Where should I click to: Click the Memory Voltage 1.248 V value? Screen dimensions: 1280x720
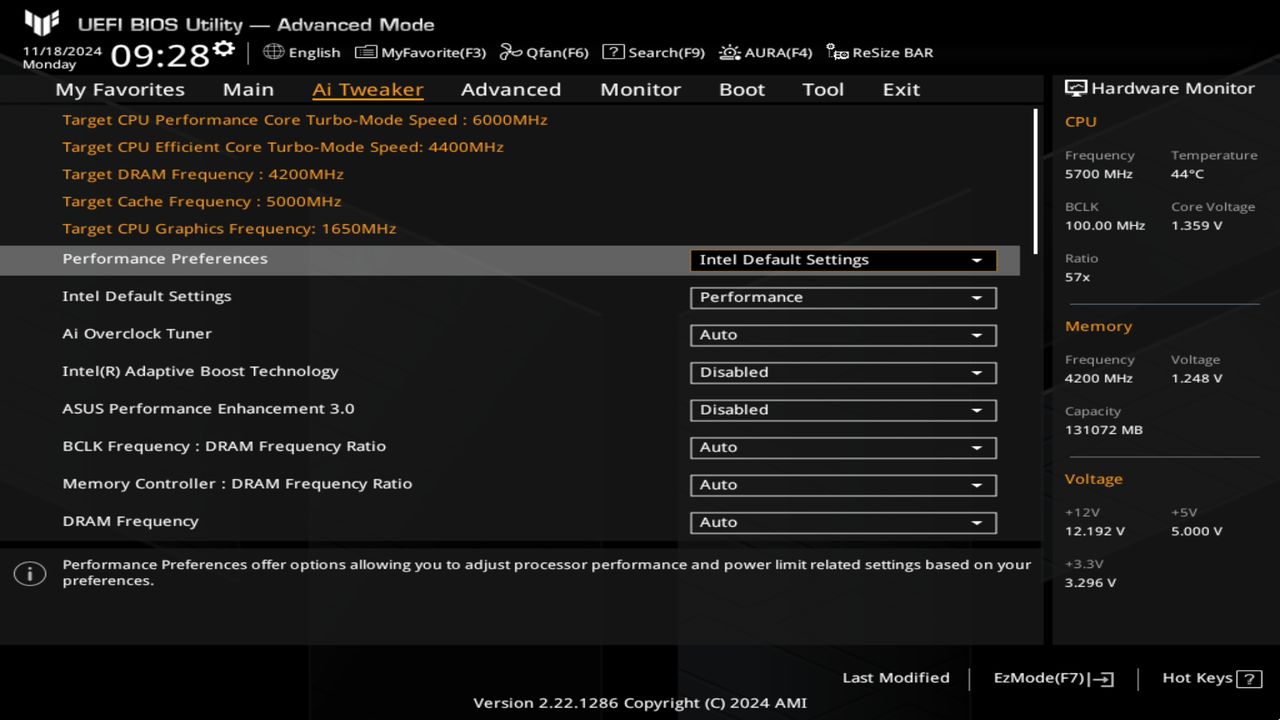(x=1196, y=378)
